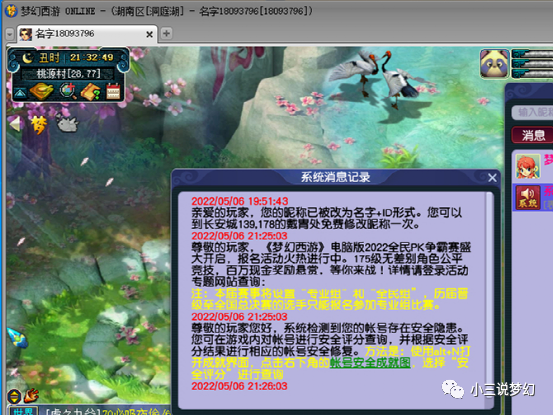Click the 帐号安全成就图 link
Viewport: 553px width, 415px height.
pyautogui.click(x=370, y=362)
